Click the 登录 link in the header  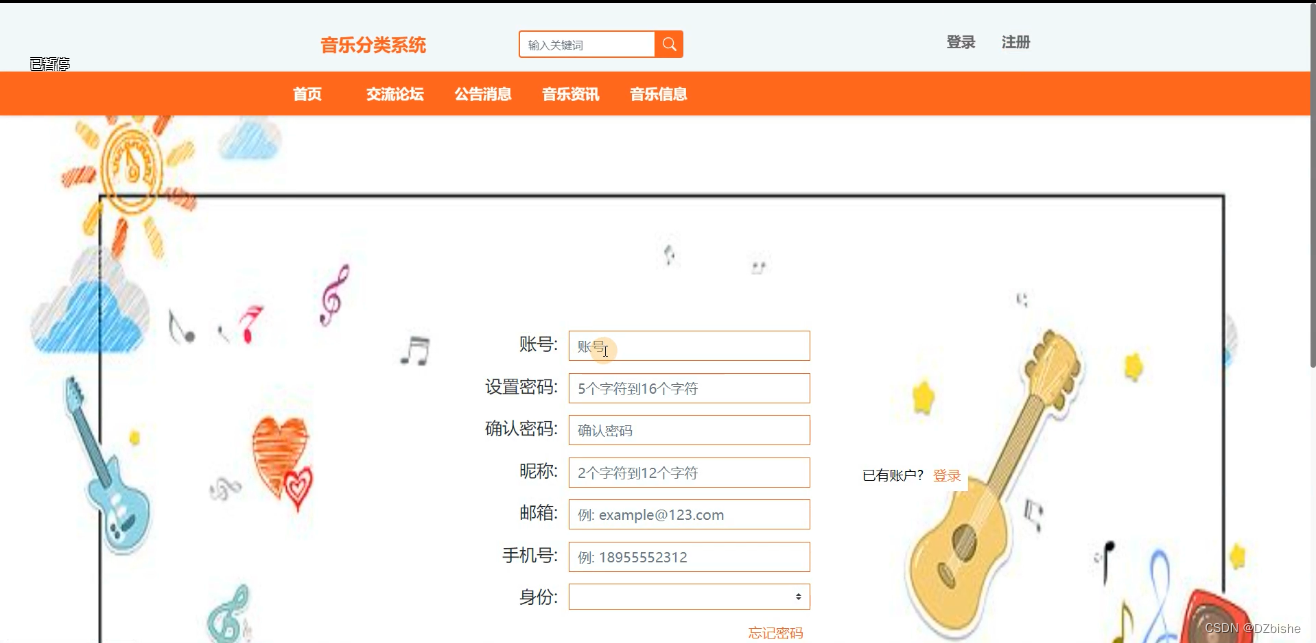pos(961,42)
